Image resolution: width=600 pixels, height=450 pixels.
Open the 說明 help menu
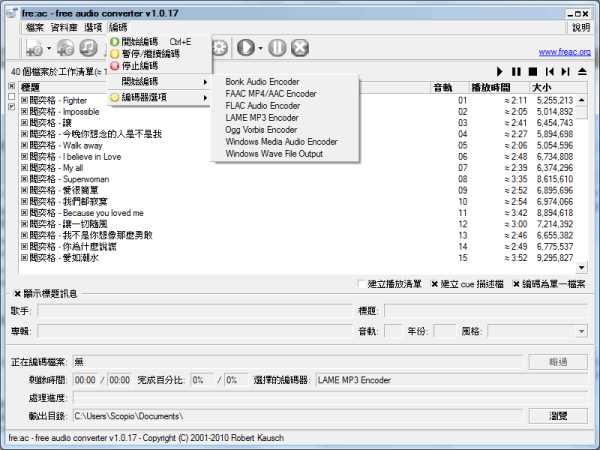tap(580, 28)
